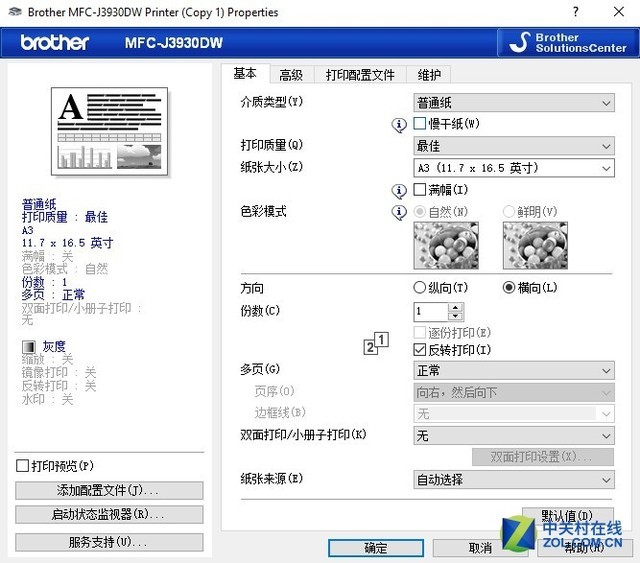640x563 pixels.
Task: Click summary text 水印 : 关
Action: coord(47,399)
